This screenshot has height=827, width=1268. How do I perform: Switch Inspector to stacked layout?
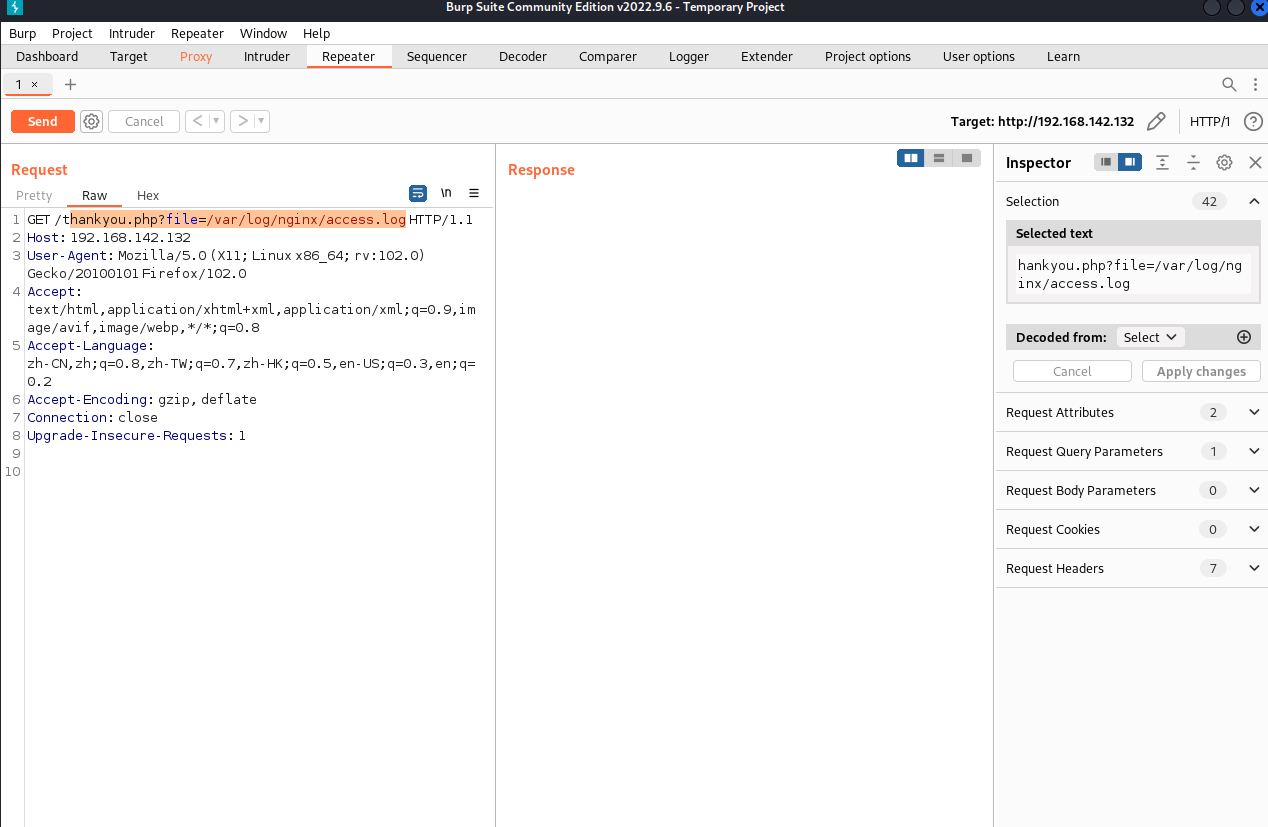click(x=1105, y=162)
